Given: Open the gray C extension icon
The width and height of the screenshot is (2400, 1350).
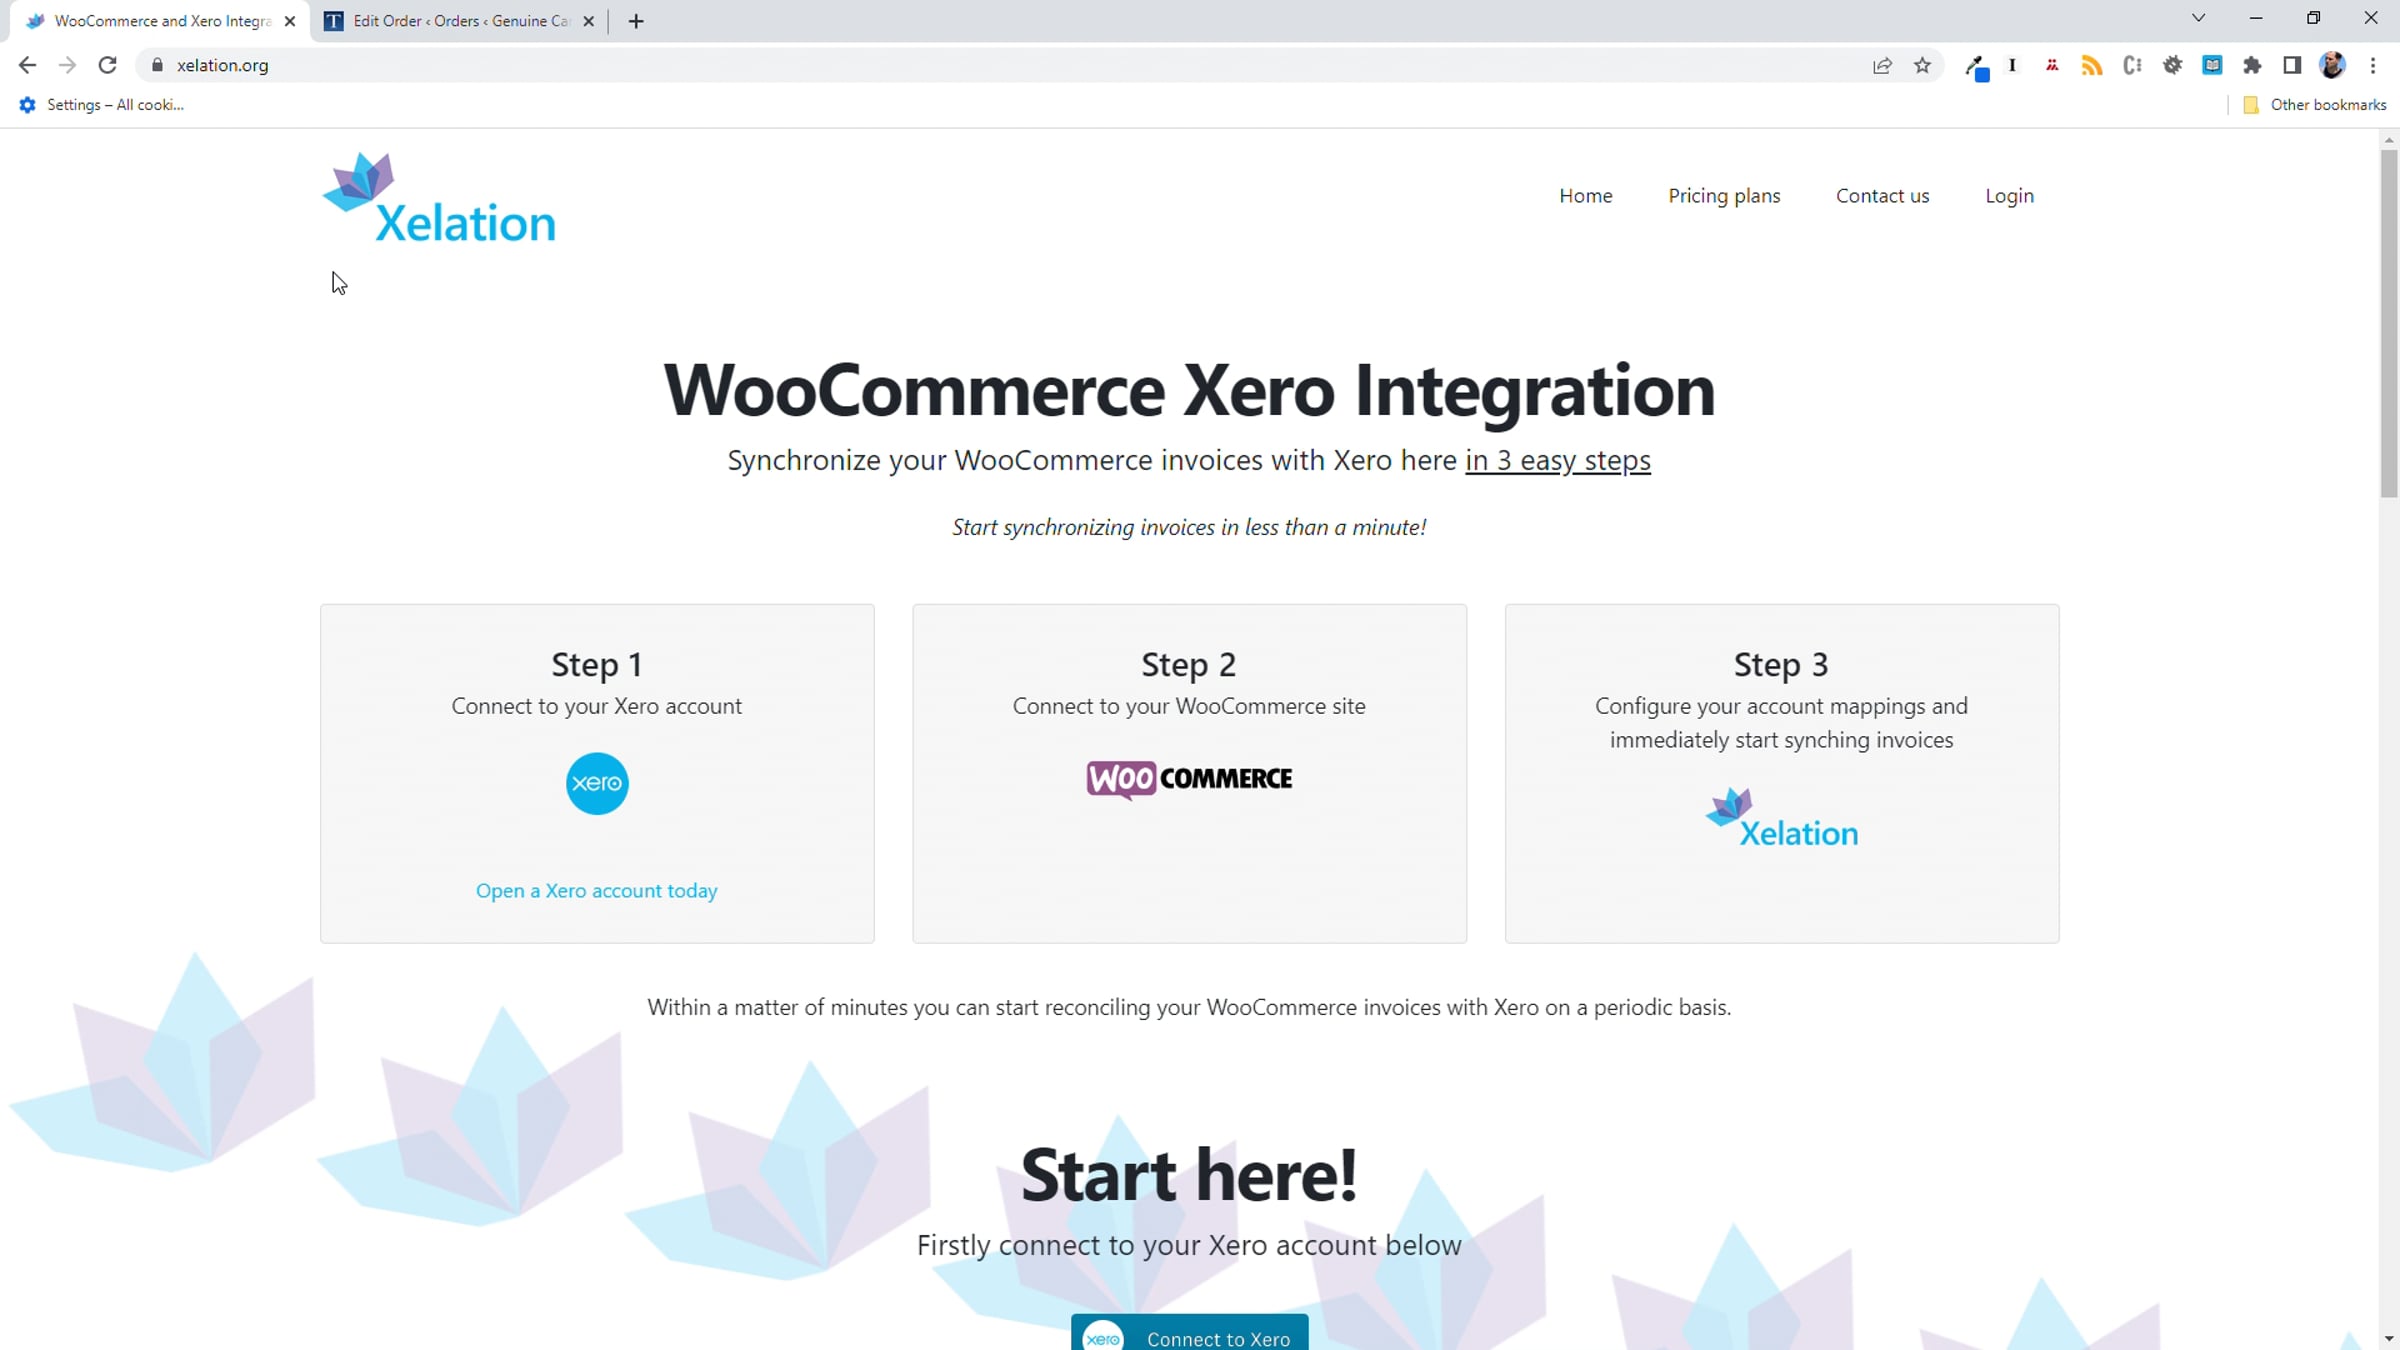Looking at the screenshot, I should click(2132, 65).
